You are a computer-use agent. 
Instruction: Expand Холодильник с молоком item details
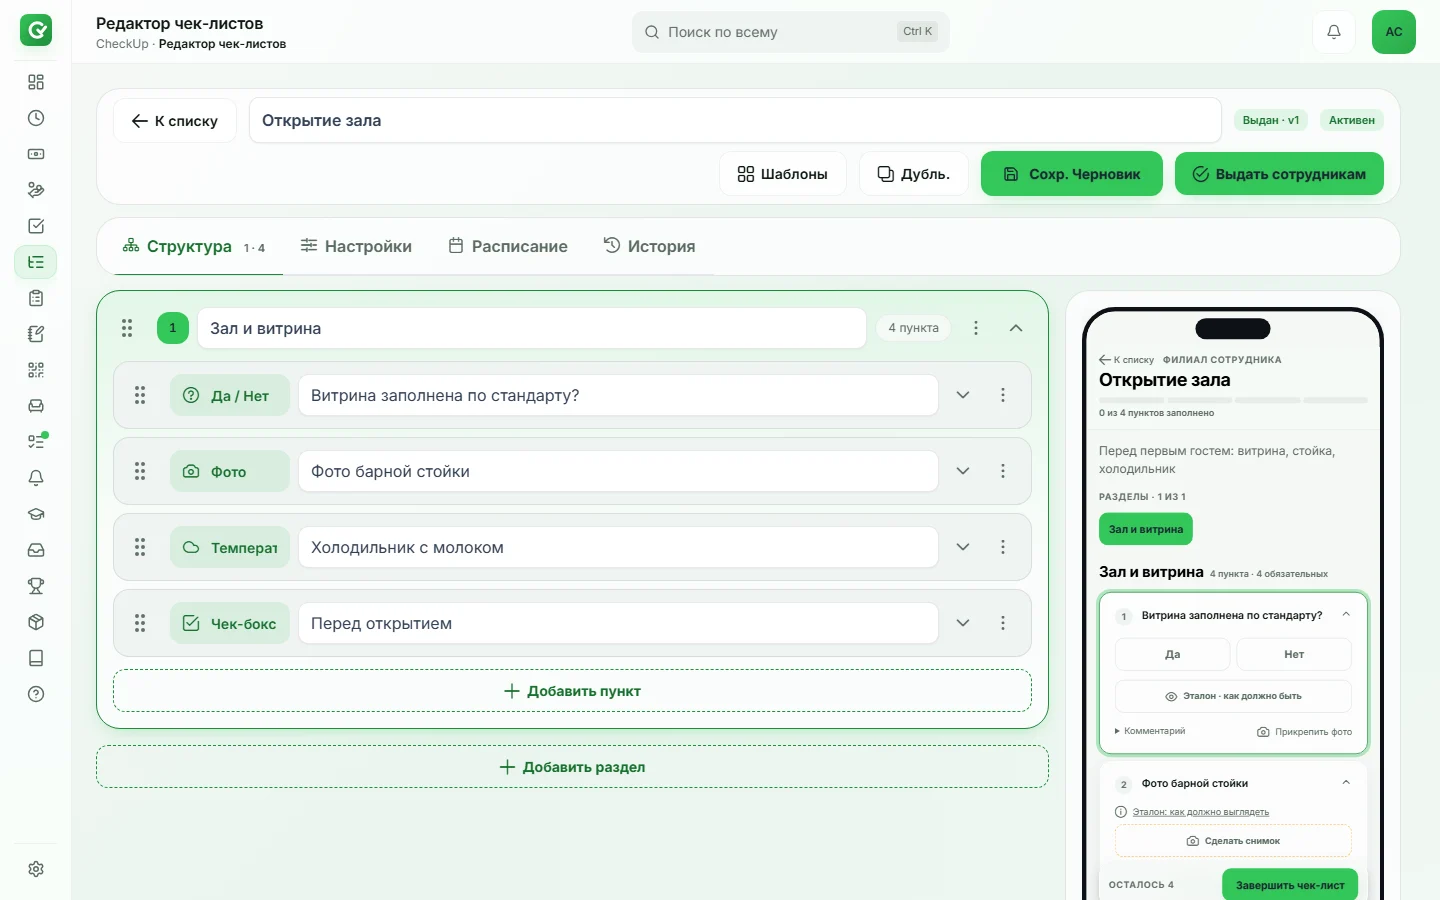963,547
